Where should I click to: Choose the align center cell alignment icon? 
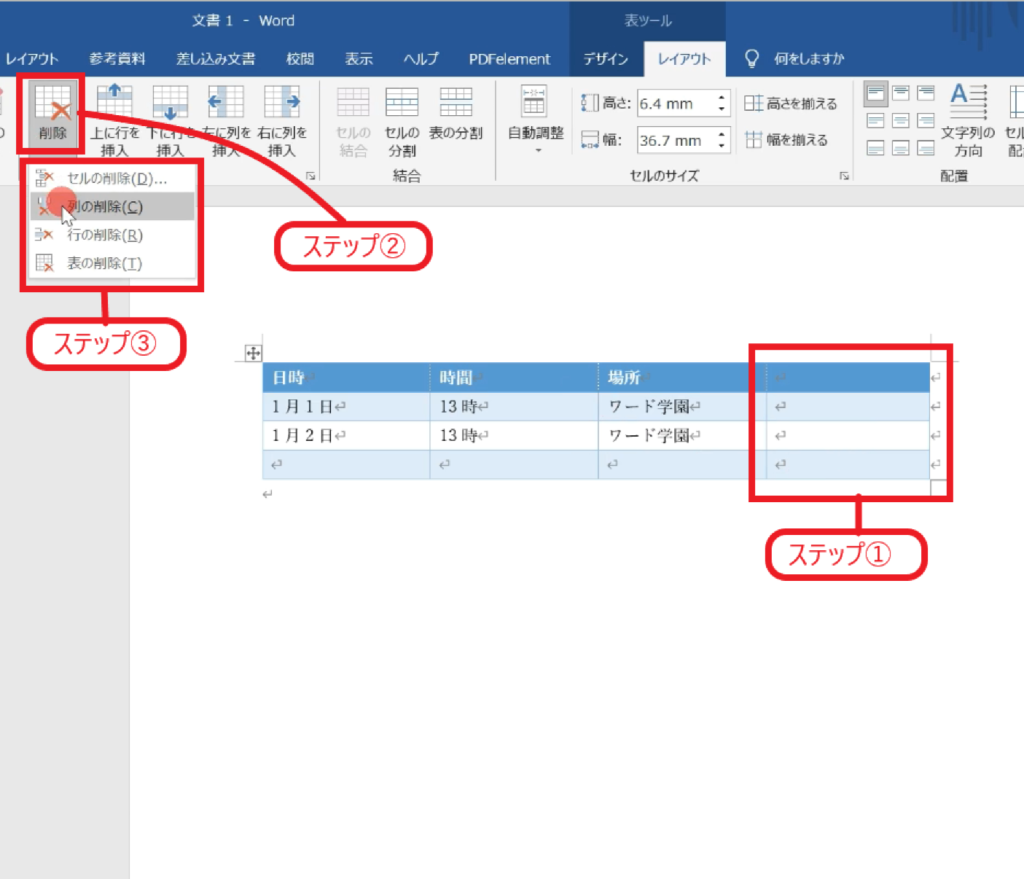(x=900, y=121)
